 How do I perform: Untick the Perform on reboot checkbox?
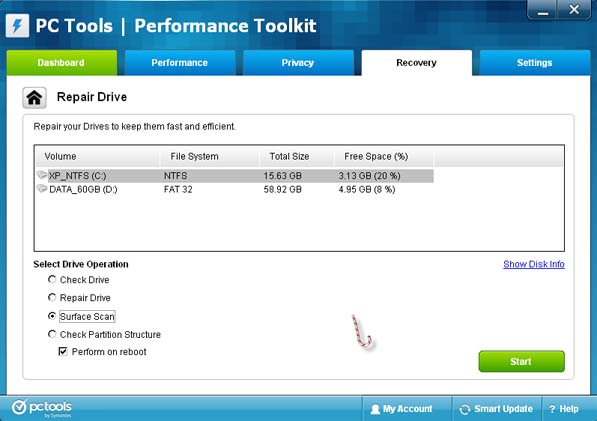coord(63,351)
